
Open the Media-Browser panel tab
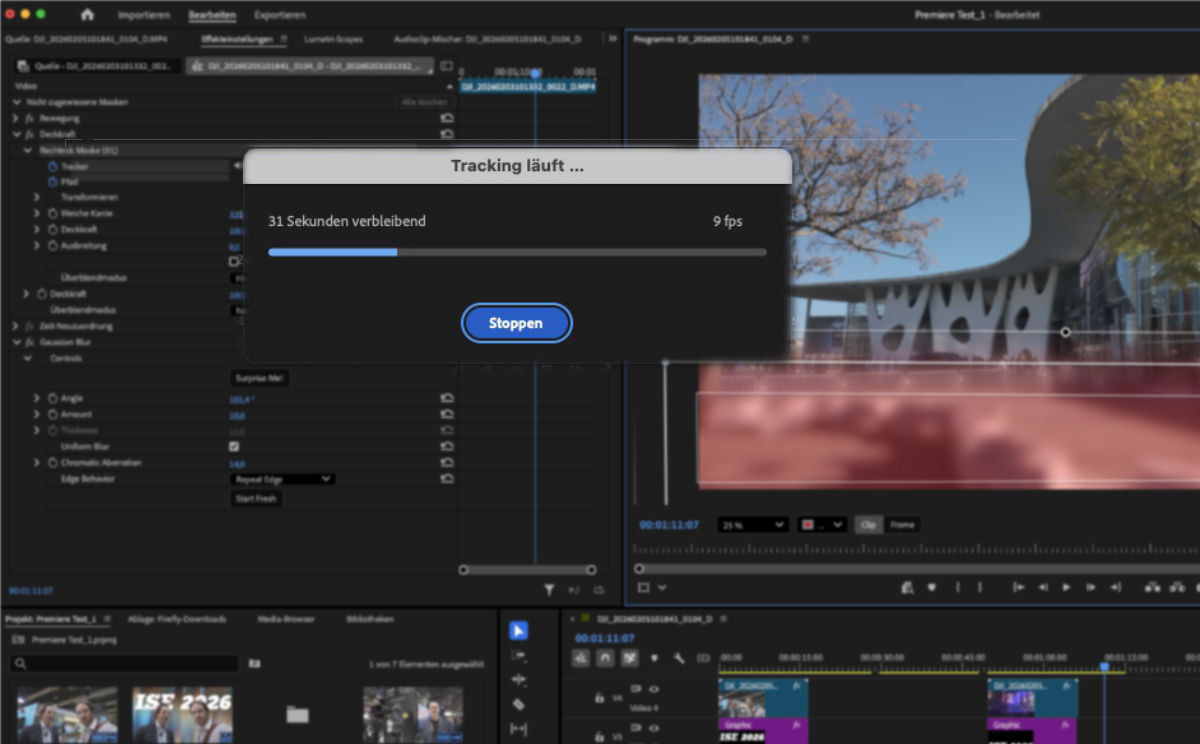pyautogui.click(x=286, y=619)
